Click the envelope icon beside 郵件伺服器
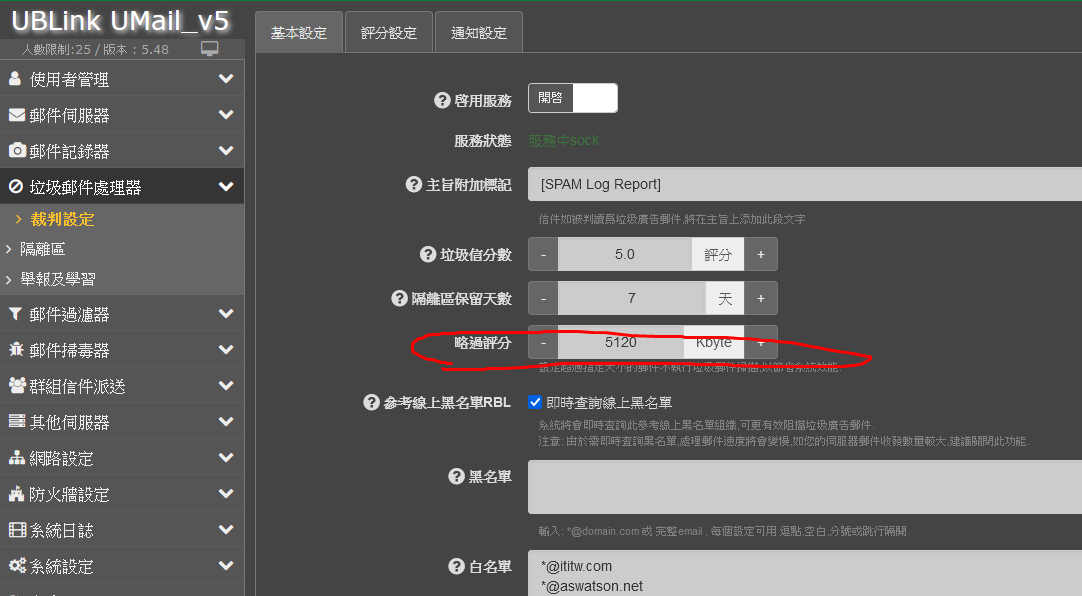 pyautogui.click(x=16, y=115)
